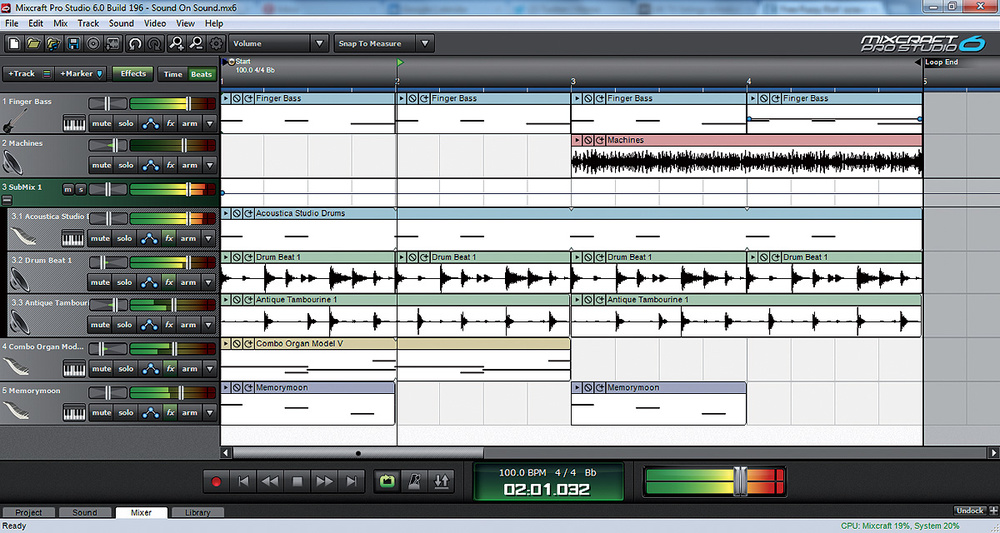Arm the Memorymoon track for recording

point(189,413)
